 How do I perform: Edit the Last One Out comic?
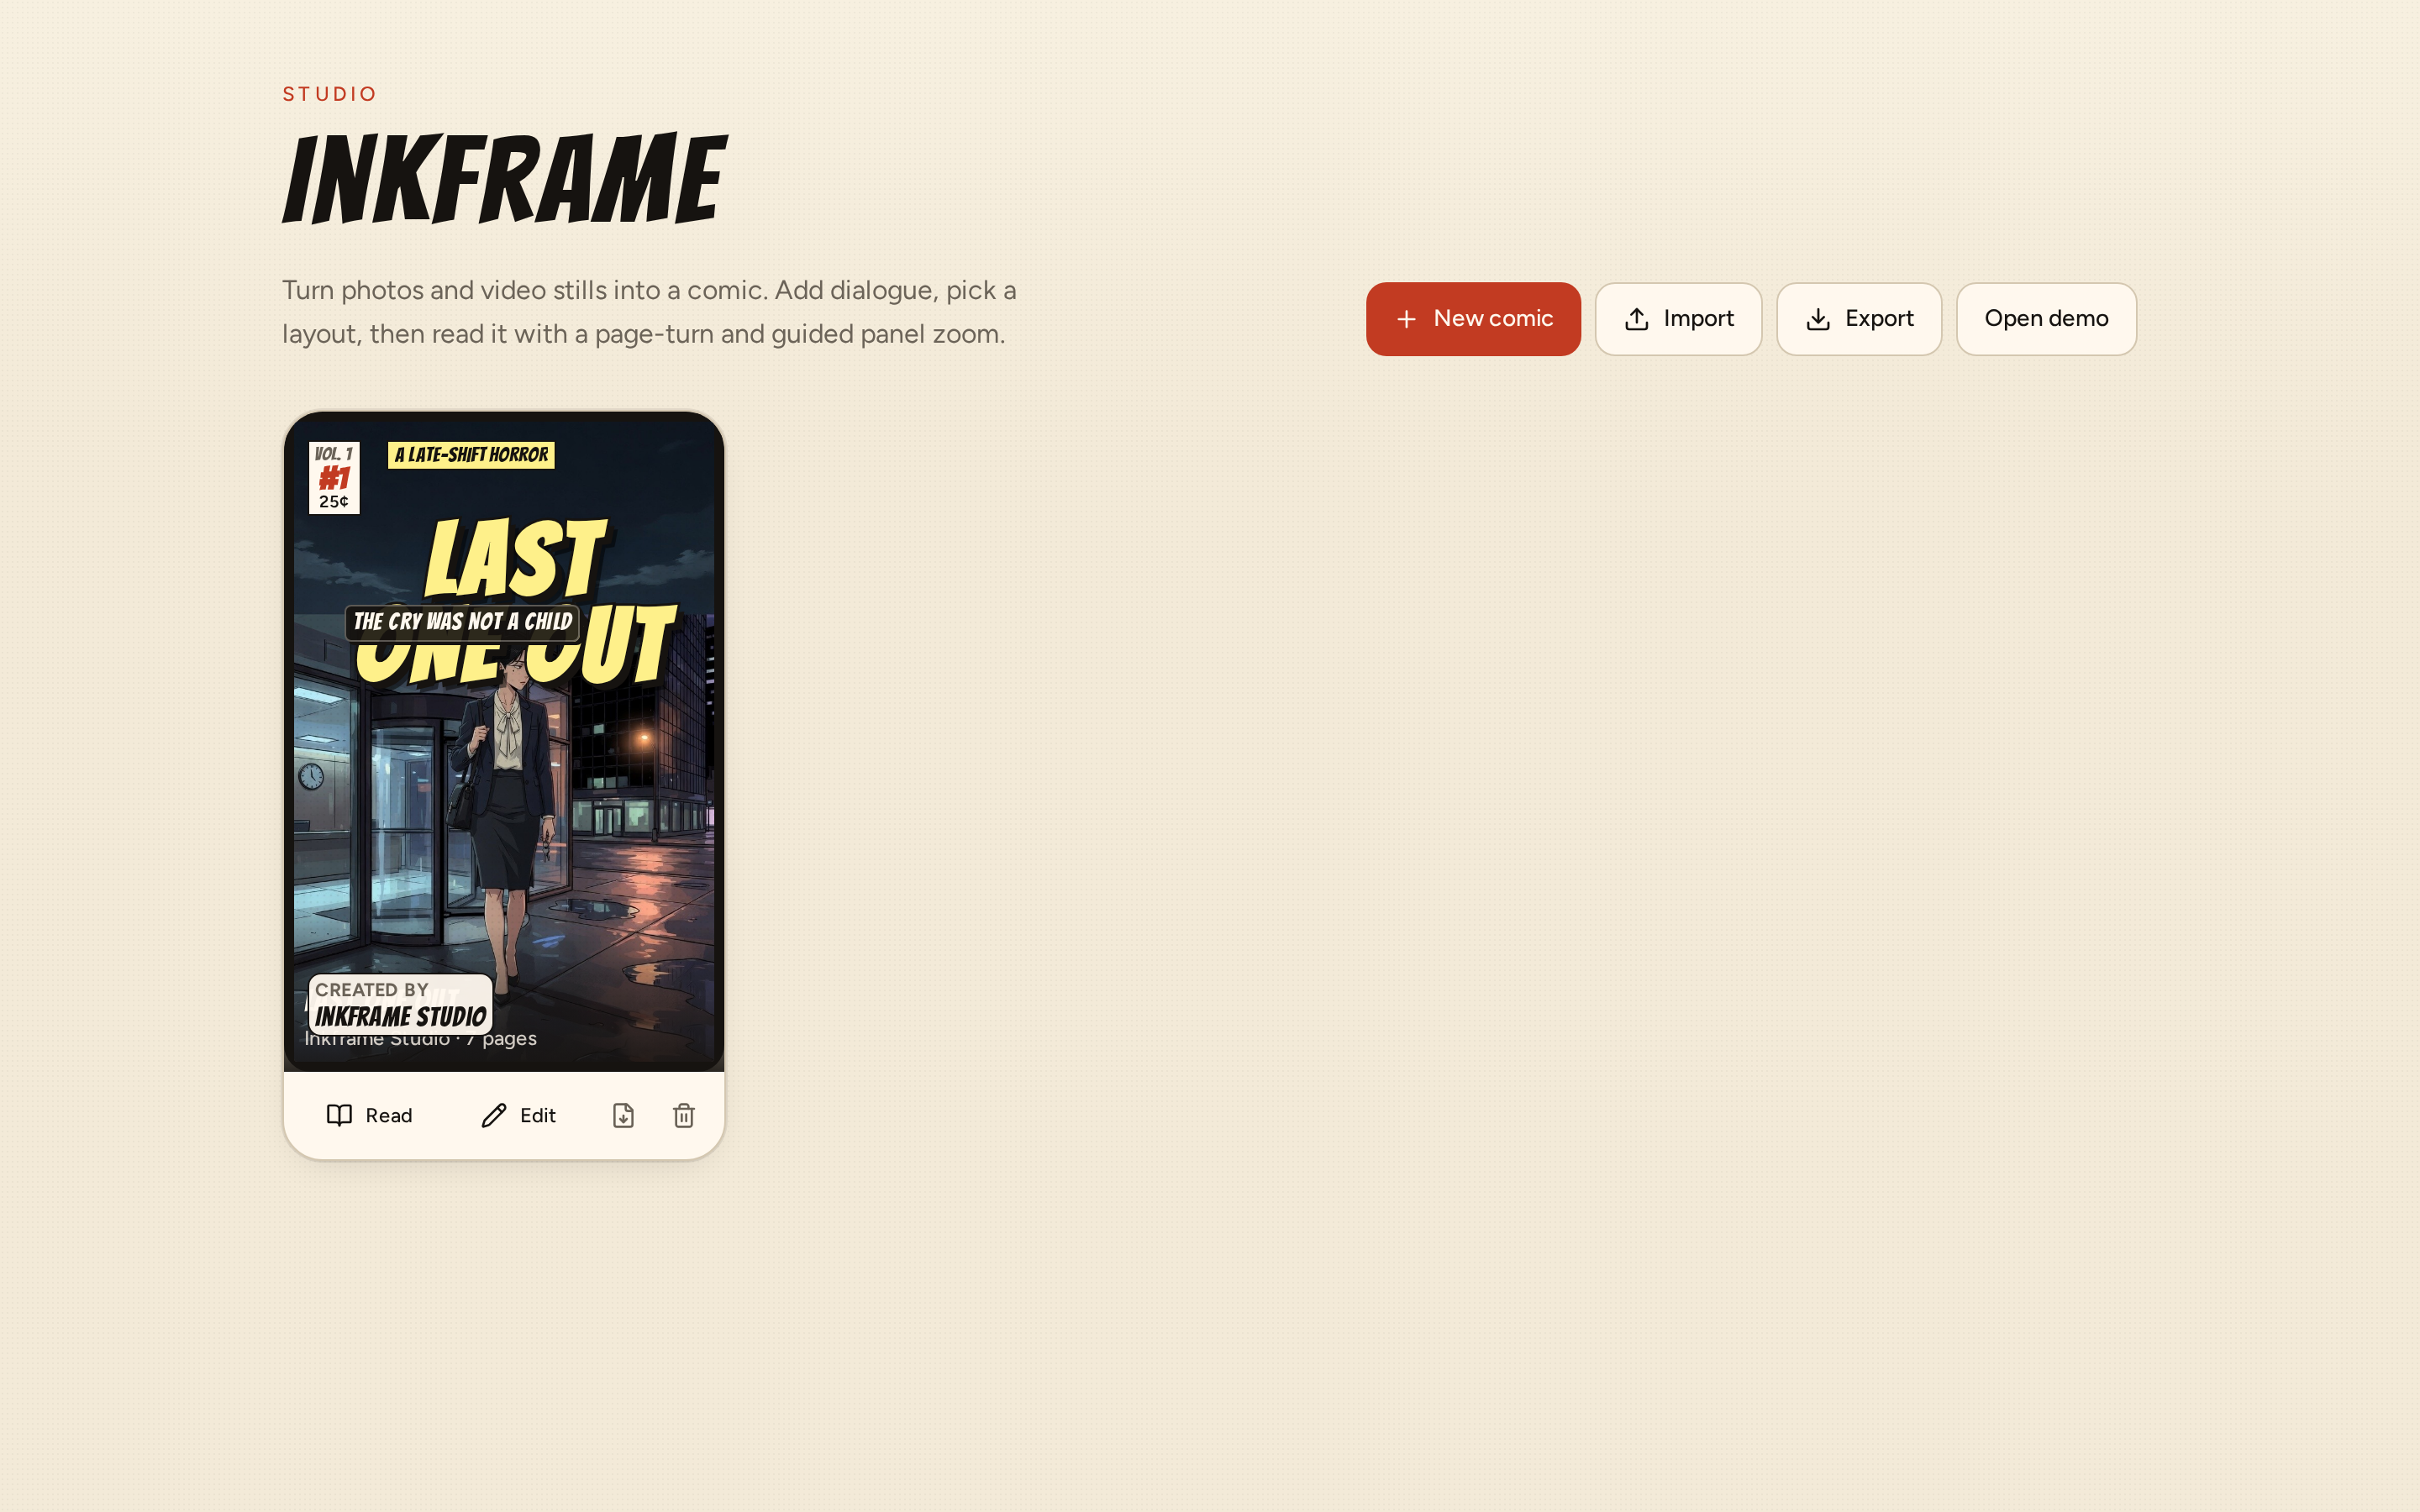(x=518, y=1115)
